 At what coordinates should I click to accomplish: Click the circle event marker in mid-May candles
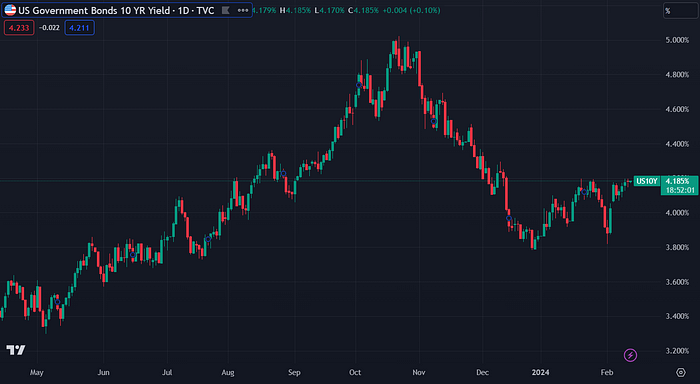(57, 302)
